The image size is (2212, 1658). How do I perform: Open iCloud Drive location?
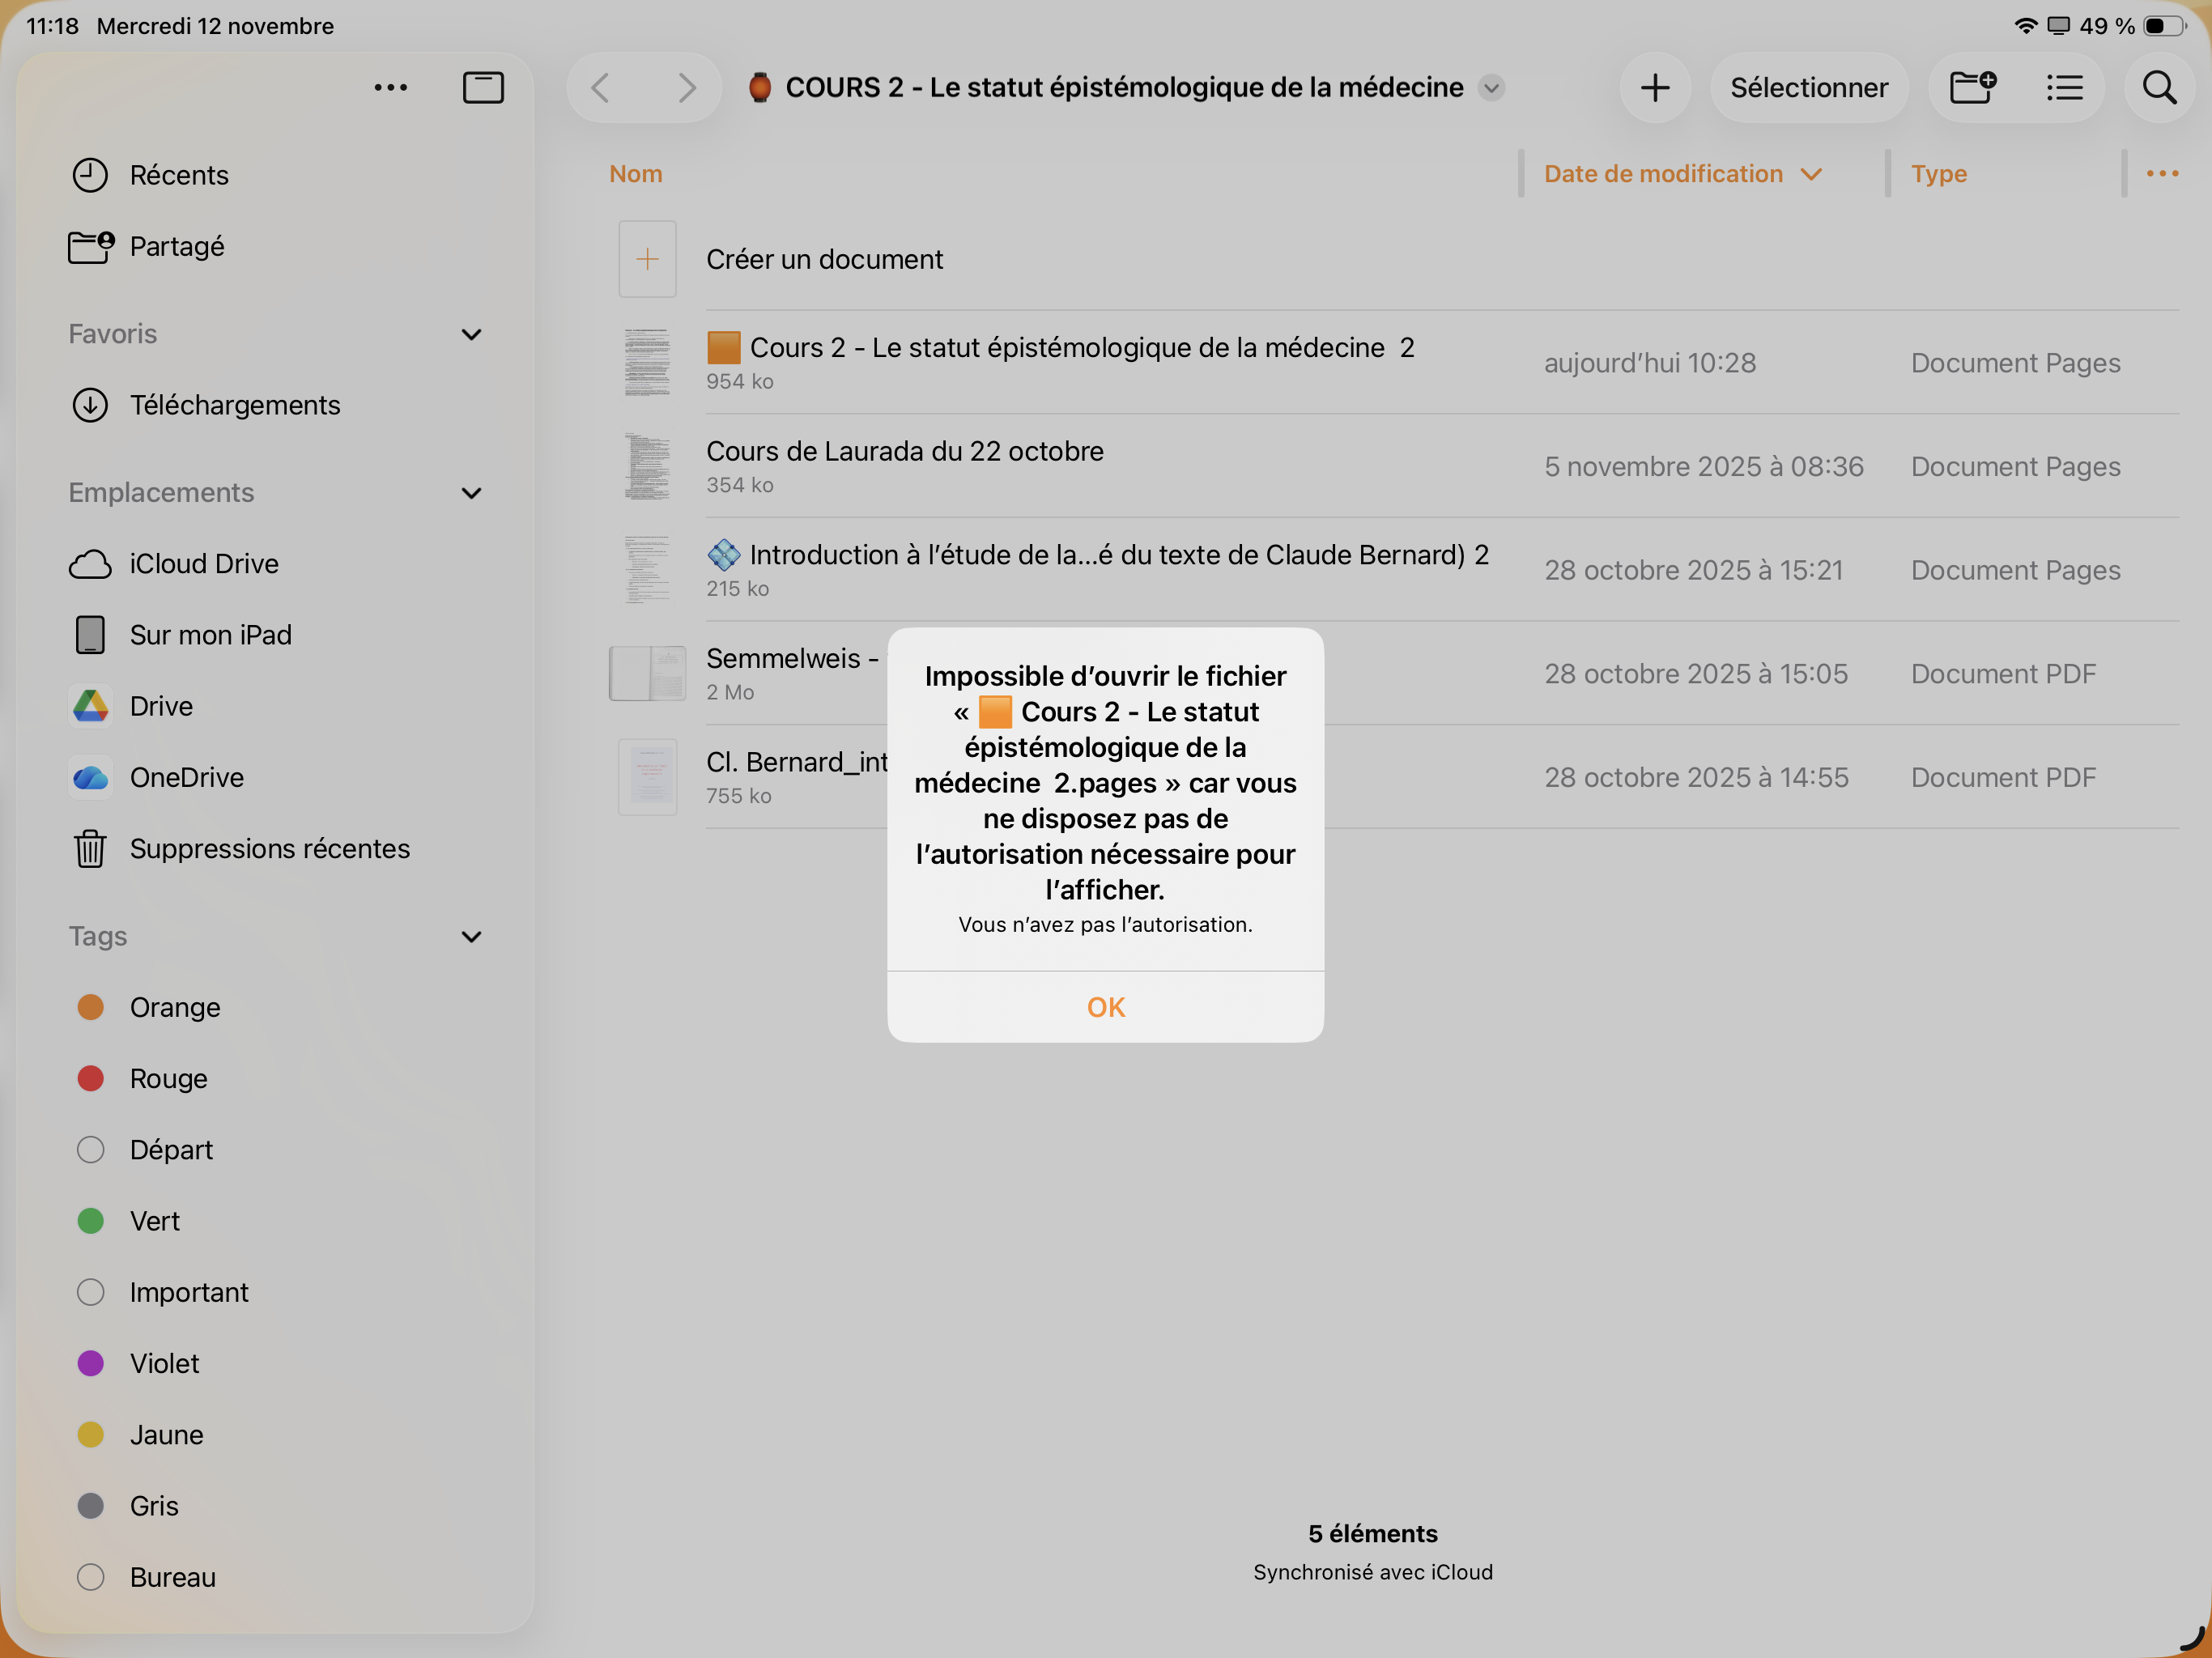pos(203,564)
